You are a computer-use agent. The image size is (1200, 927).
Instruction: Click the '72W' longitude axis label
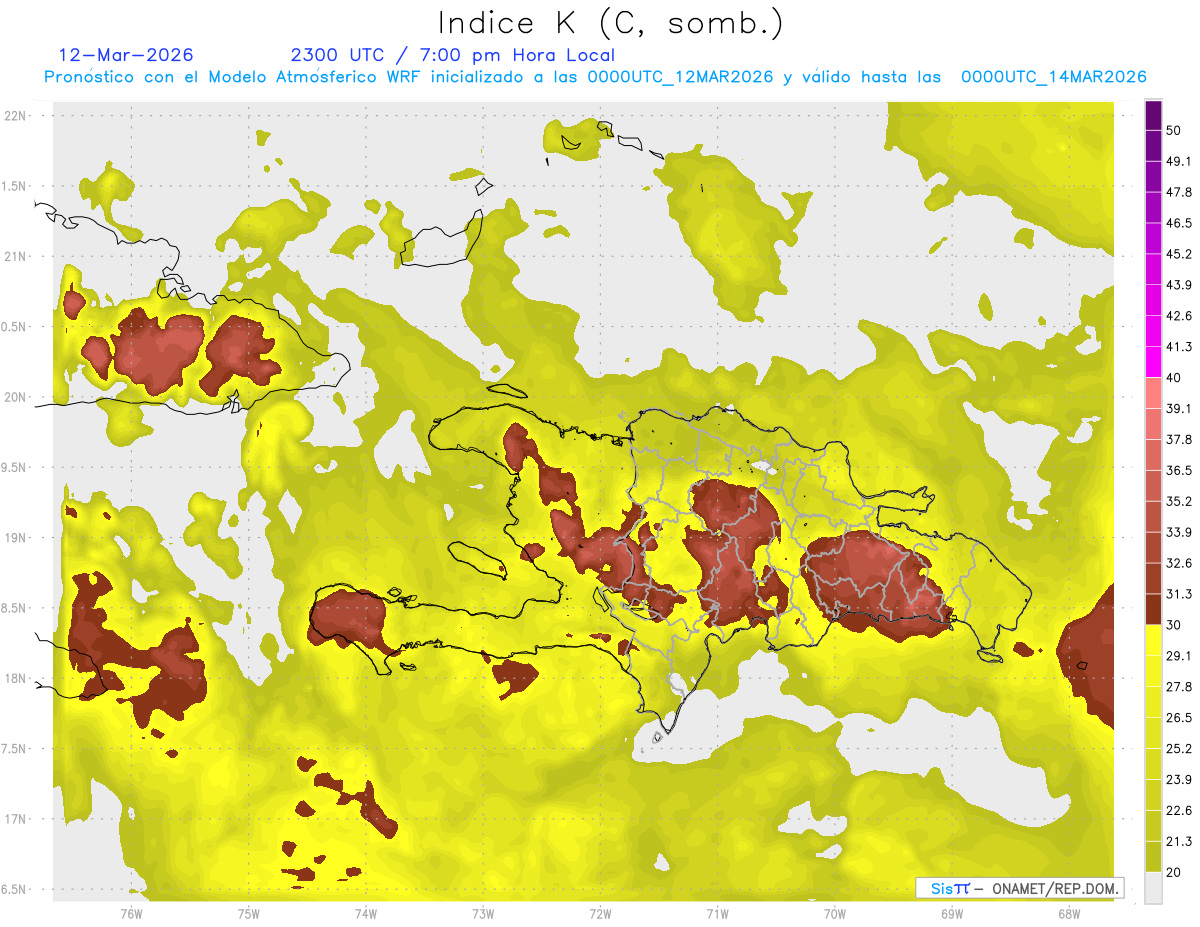pos(600,915)
